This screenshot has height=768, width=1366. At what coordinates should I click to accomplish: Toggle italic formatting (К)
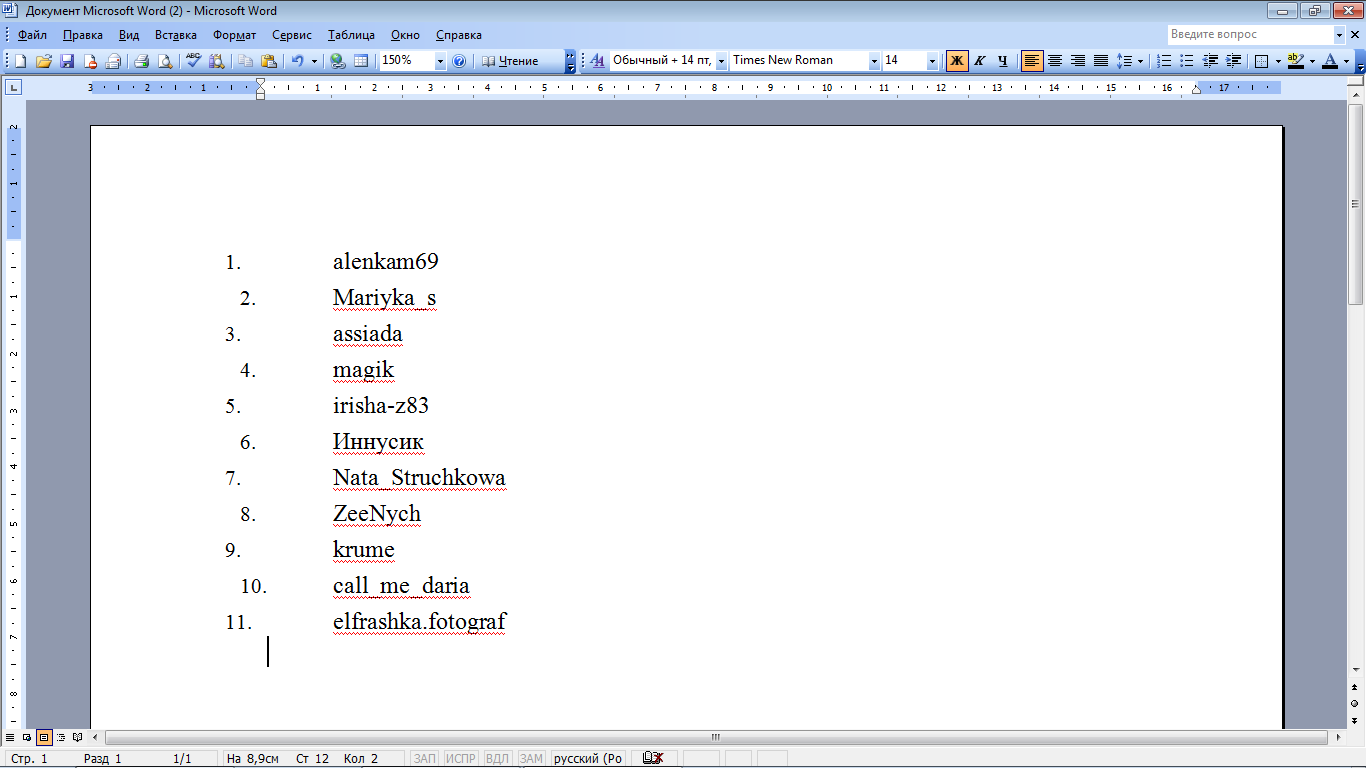(980, 61)
